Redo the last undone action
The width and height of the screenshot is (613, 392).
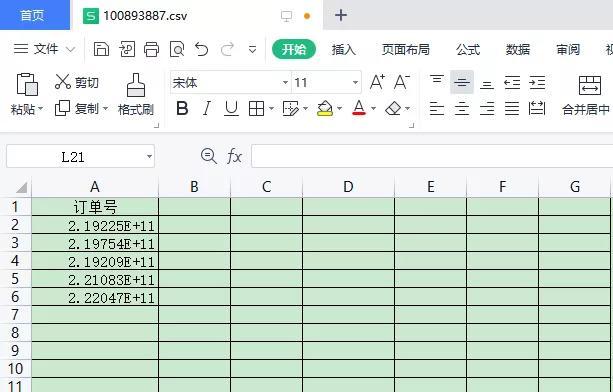point(227,50)
